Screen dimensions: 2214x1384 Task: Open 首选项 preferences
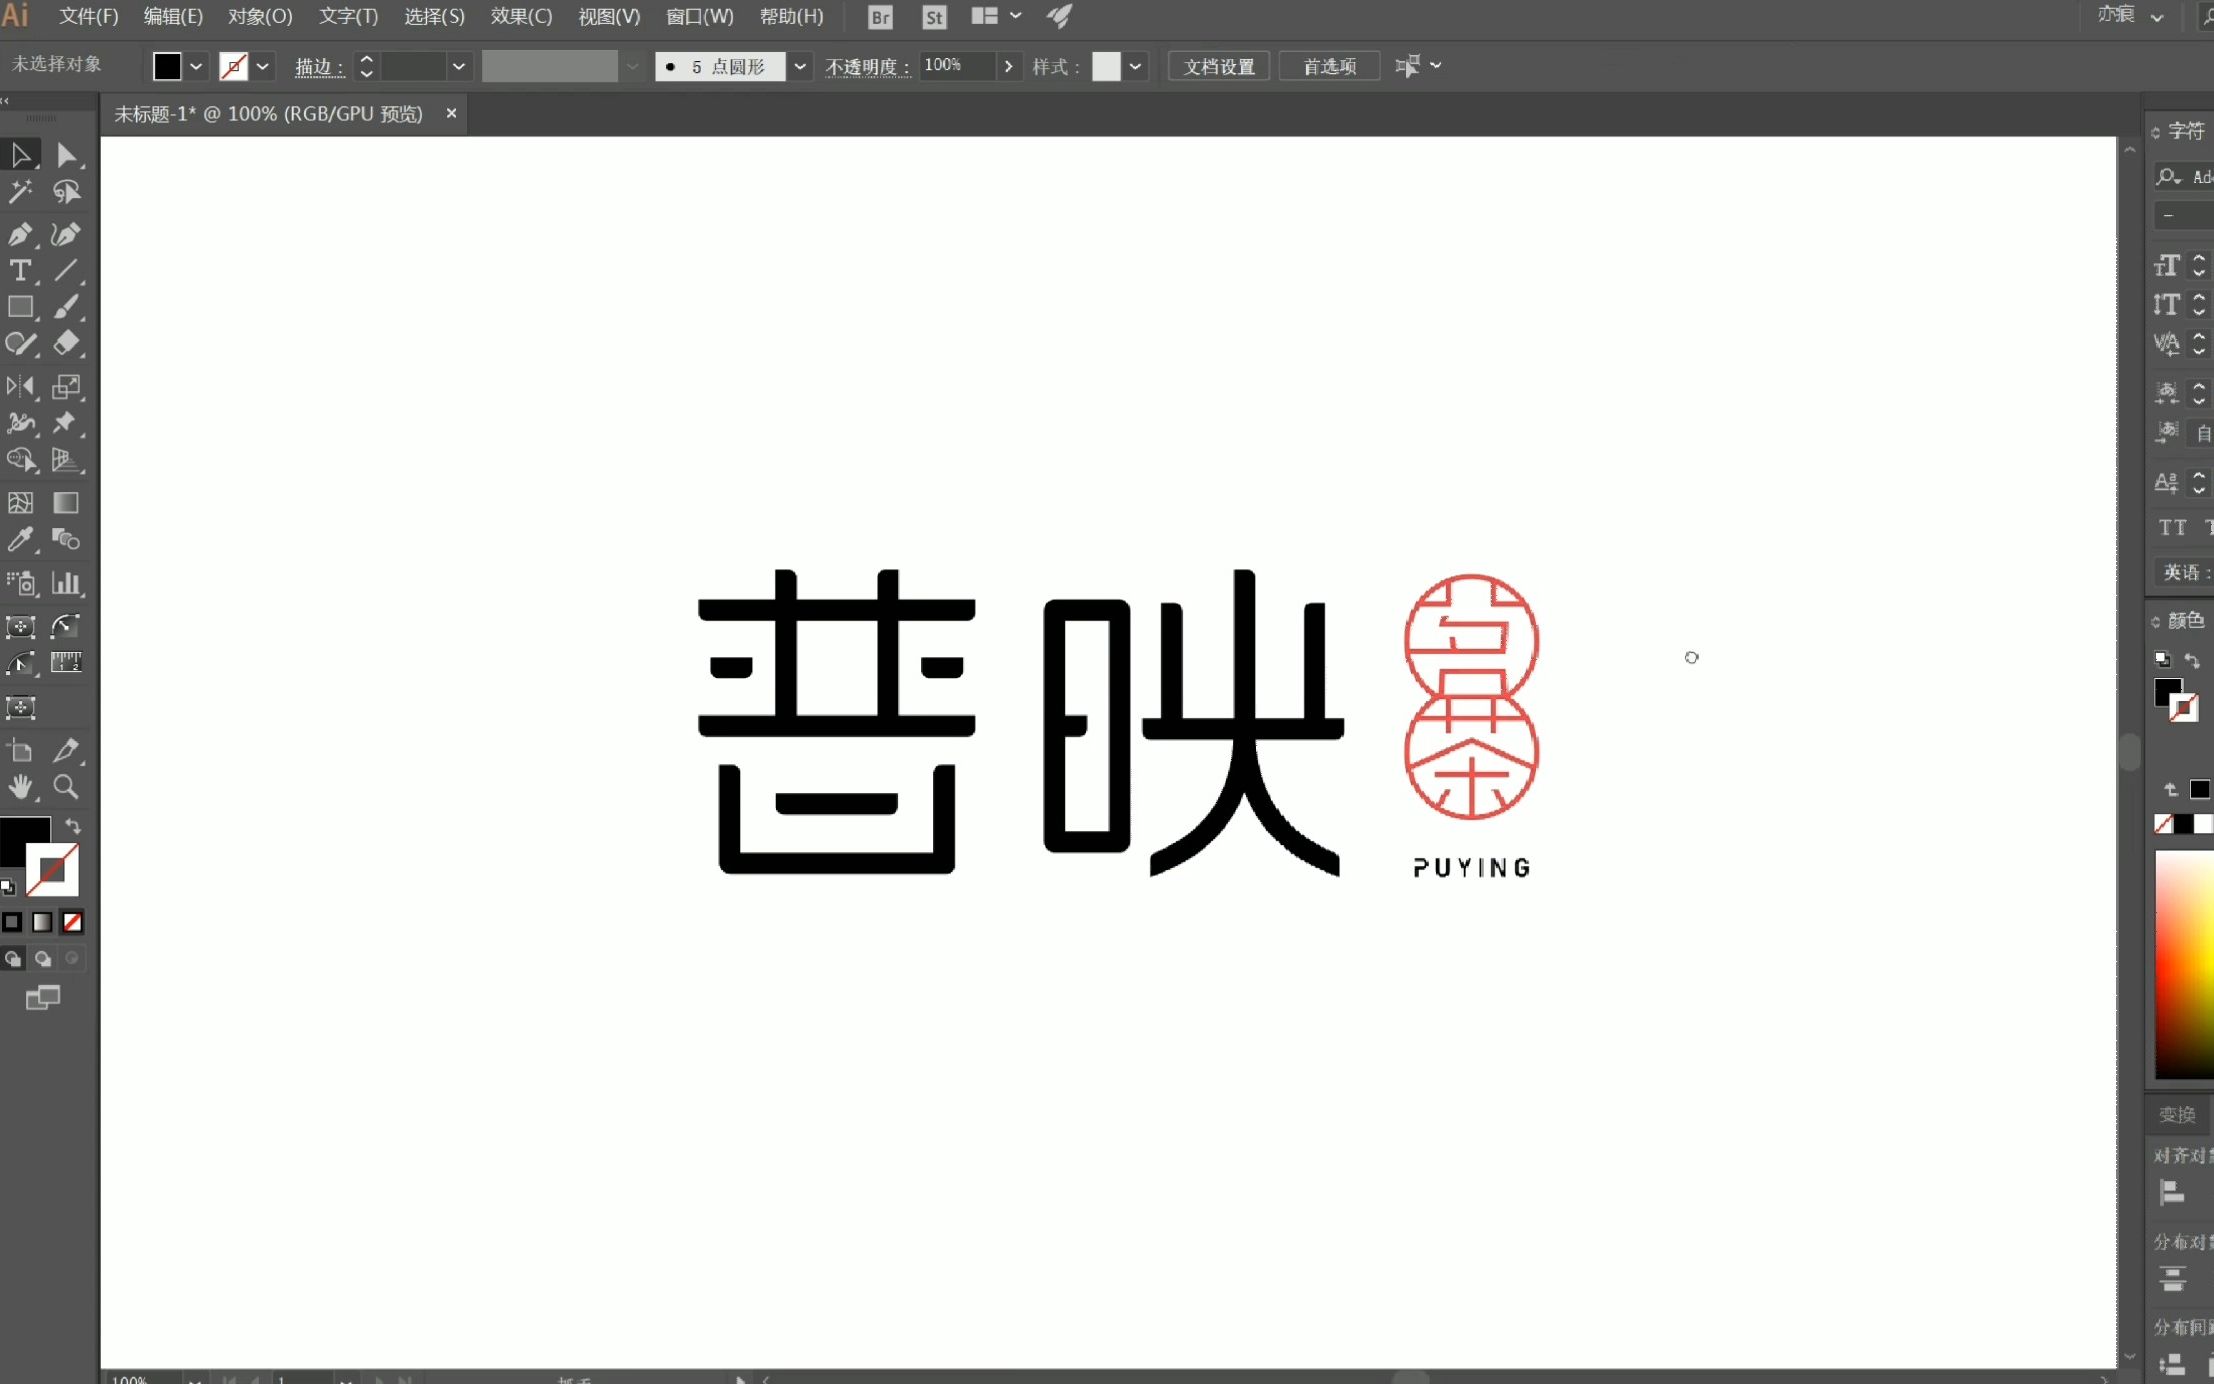(x=1328, y=66)
